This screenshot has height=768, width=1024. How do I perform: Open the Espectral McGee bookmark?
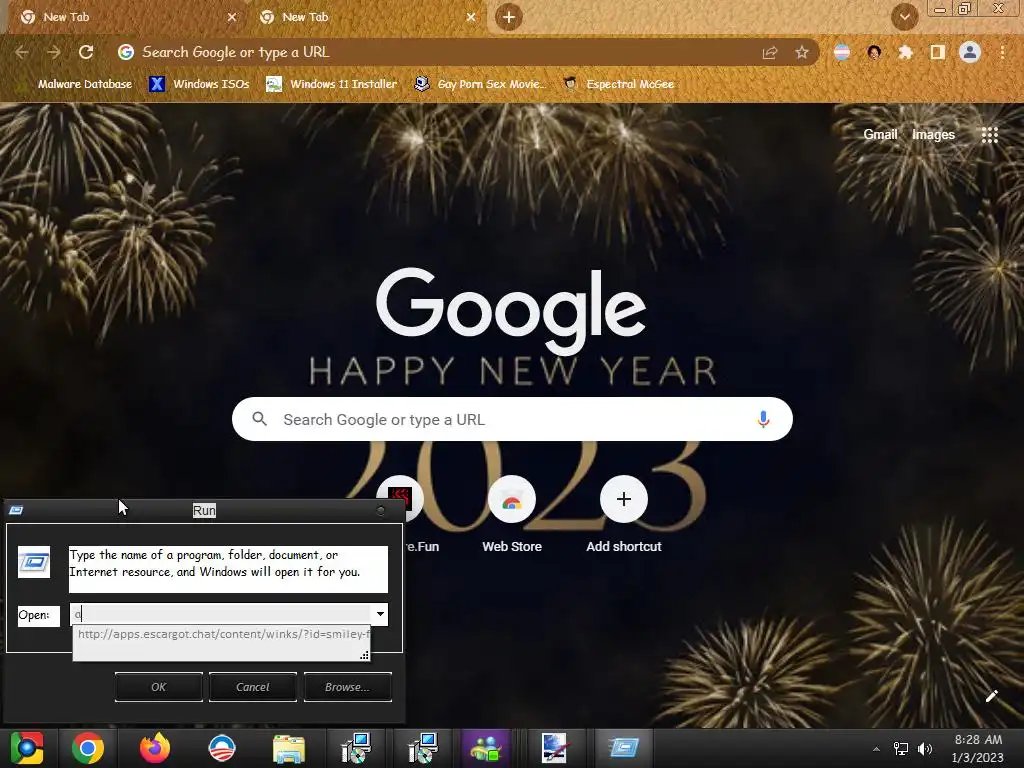pos(618,84)
